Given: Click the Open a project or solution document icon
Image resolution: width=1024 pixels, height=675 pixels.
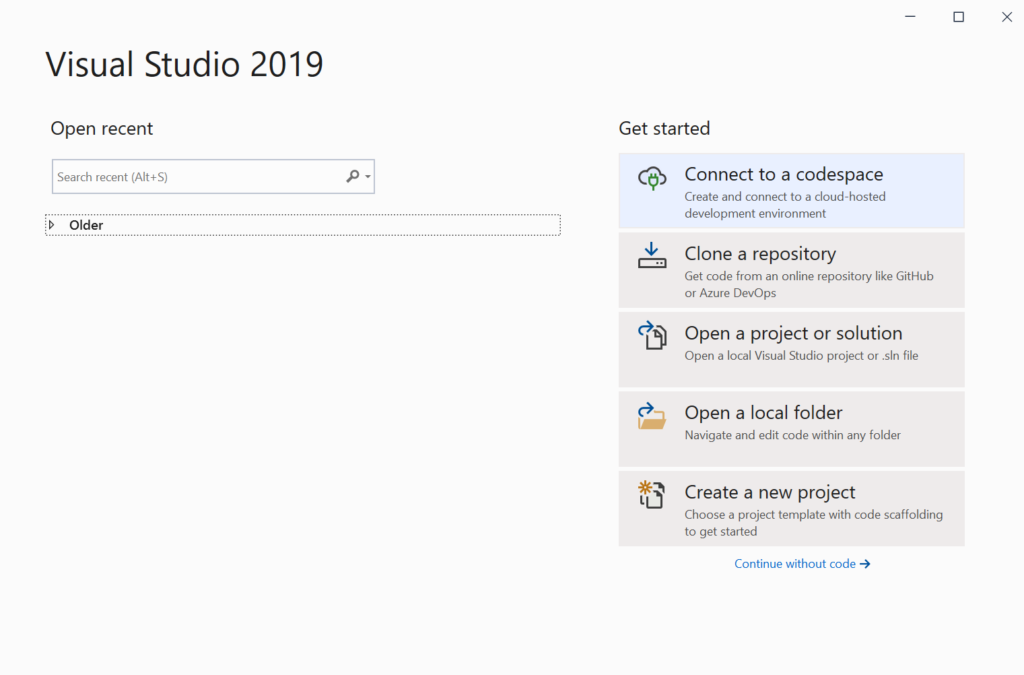Looking at the screenshot, I should tap(652, 337).
